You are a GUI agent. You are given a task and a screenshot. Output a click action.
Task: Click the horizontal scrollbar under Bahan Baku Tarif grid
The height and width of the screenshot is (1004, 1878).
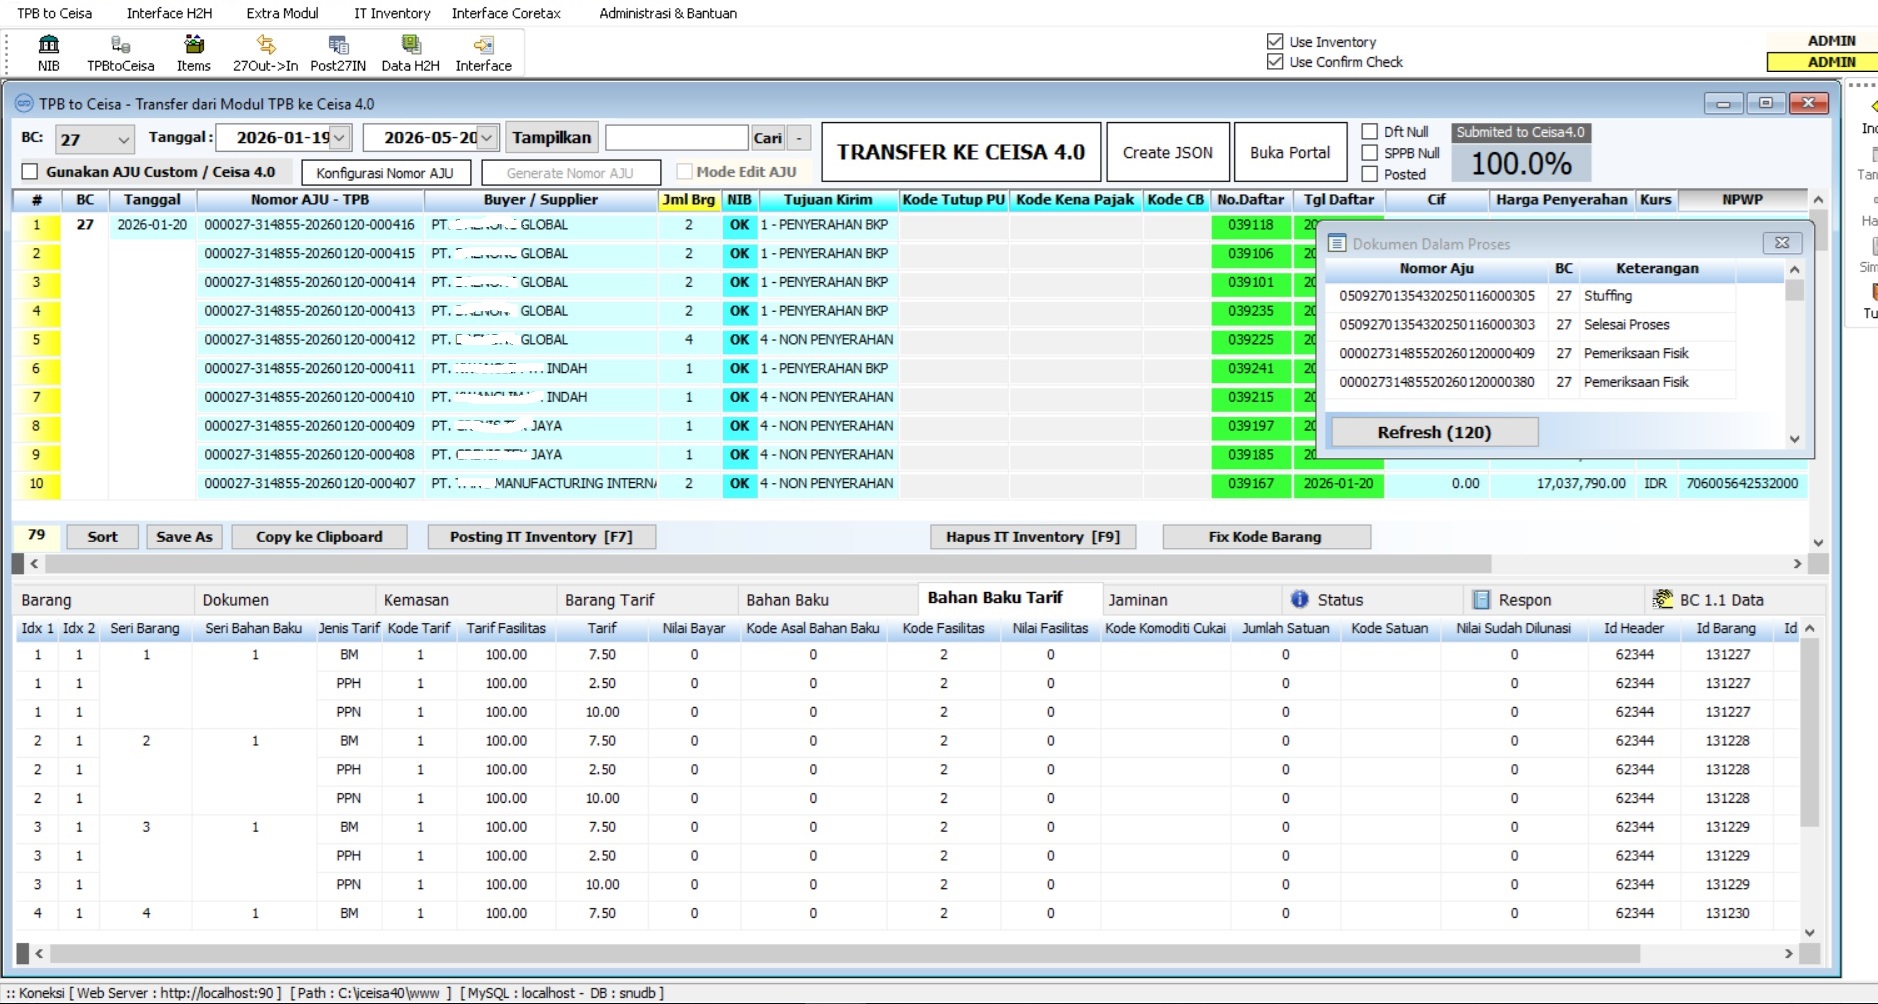coord(844,953)
